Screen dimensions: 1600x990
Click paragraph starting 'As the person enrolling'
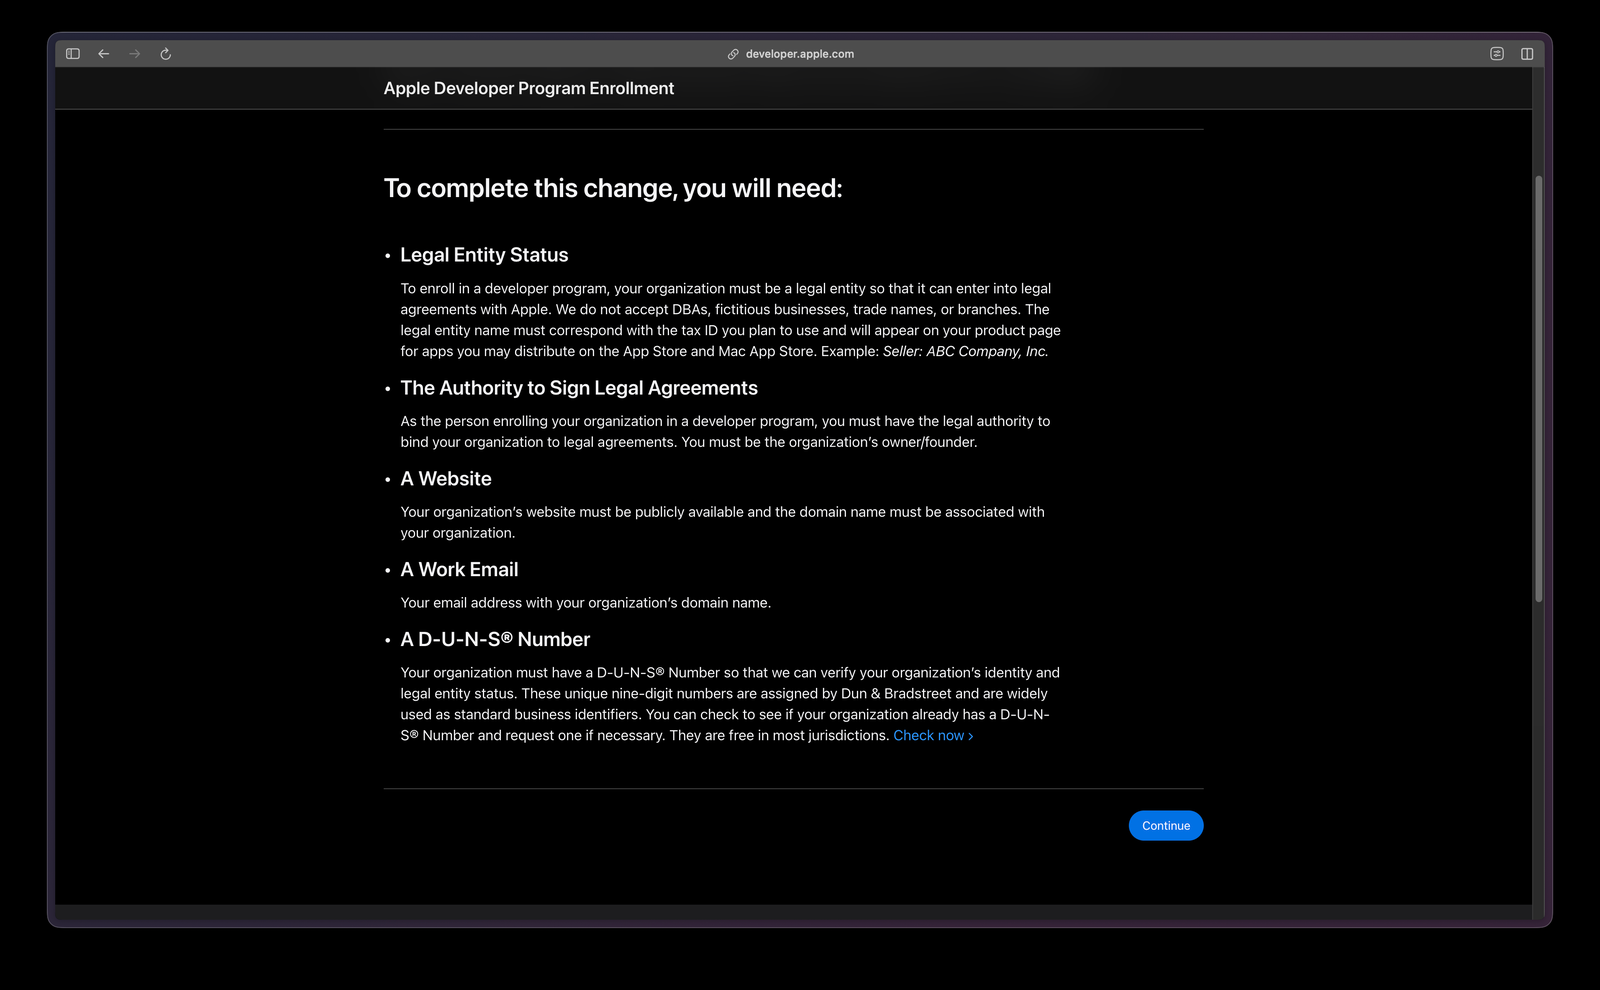(x=726, y=432)
